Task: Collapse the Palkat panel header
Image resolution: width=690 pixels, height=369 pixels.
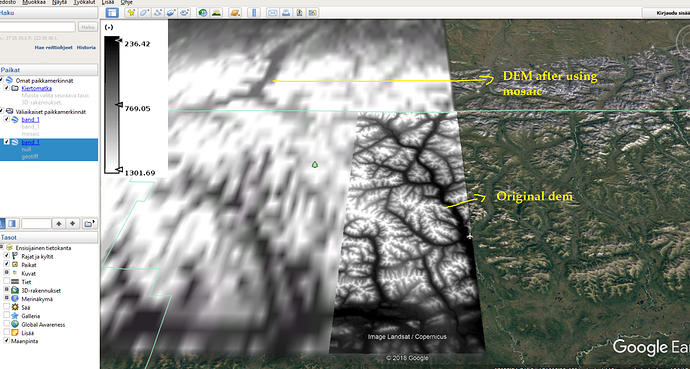Action: tap(48, 69)
